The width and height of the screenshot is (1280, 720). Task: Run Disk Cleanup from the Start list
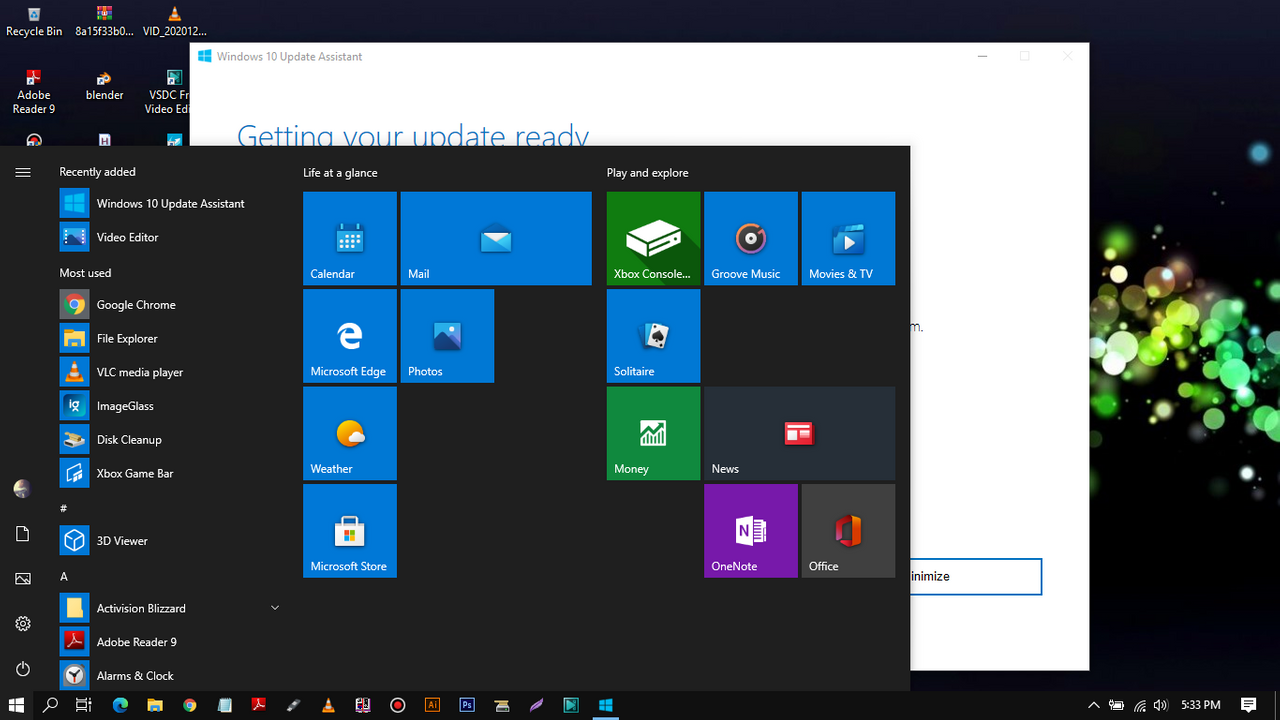[170, 440]
